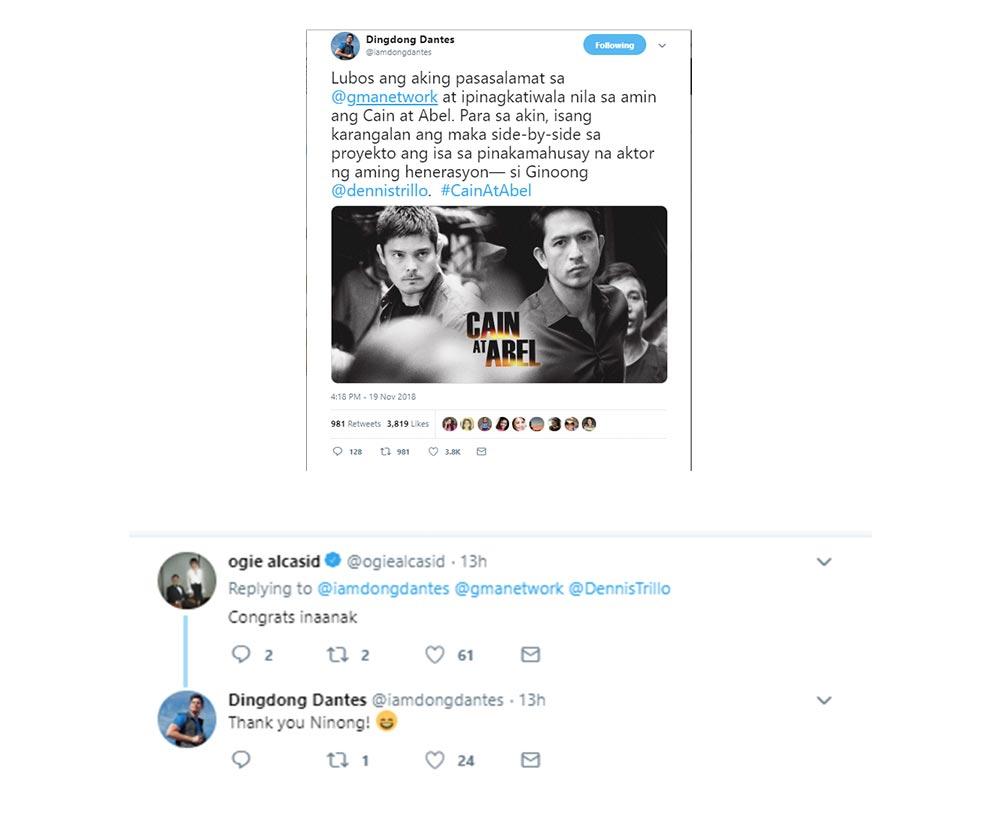
Task: Retweet ogie alcasid's Congrats comment
Action: click(x=337, y=655)
